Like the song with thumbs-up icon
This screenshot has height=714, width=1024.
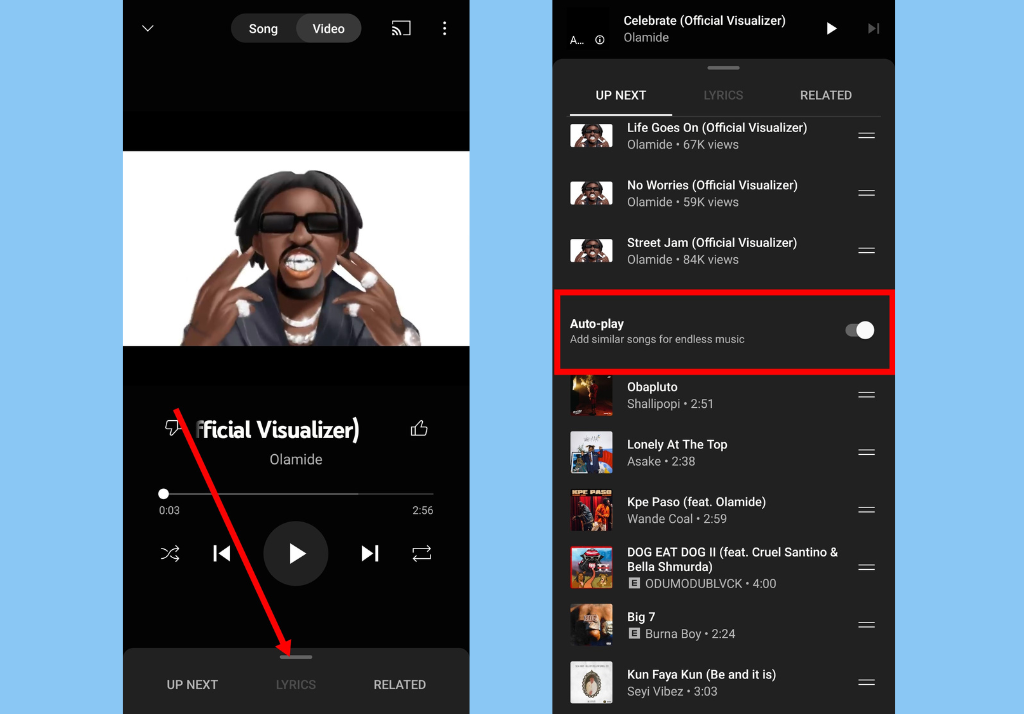coord(419,428)
